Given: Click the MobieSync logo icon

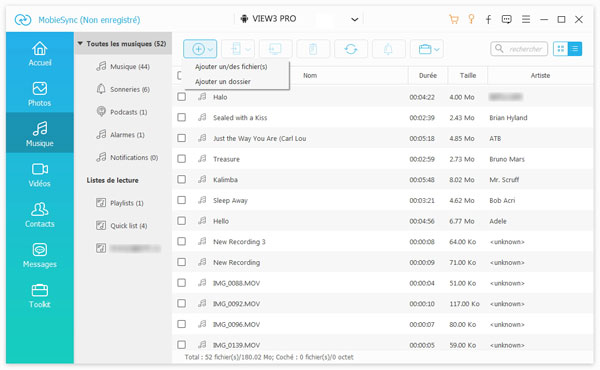Looking at the screenshot, I should point(23,20).
